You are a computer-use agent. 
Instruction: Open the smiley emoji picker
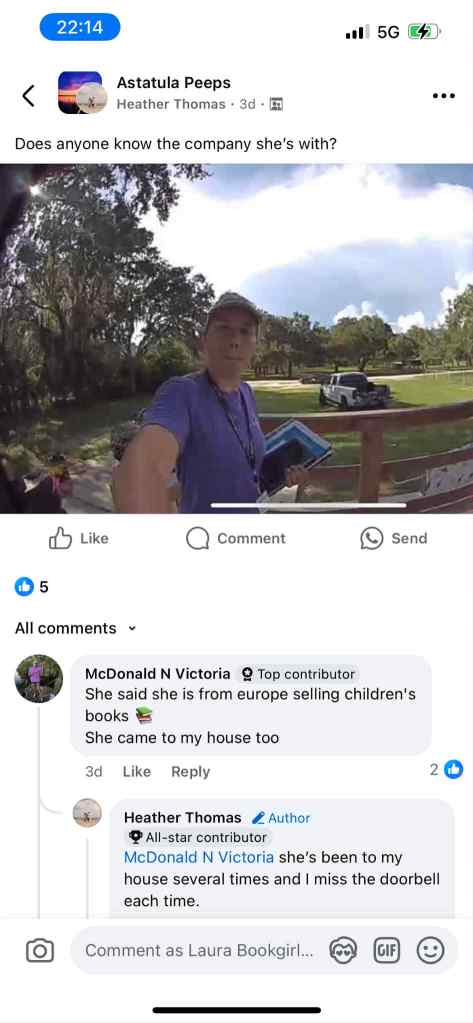(x=430, y=951)
